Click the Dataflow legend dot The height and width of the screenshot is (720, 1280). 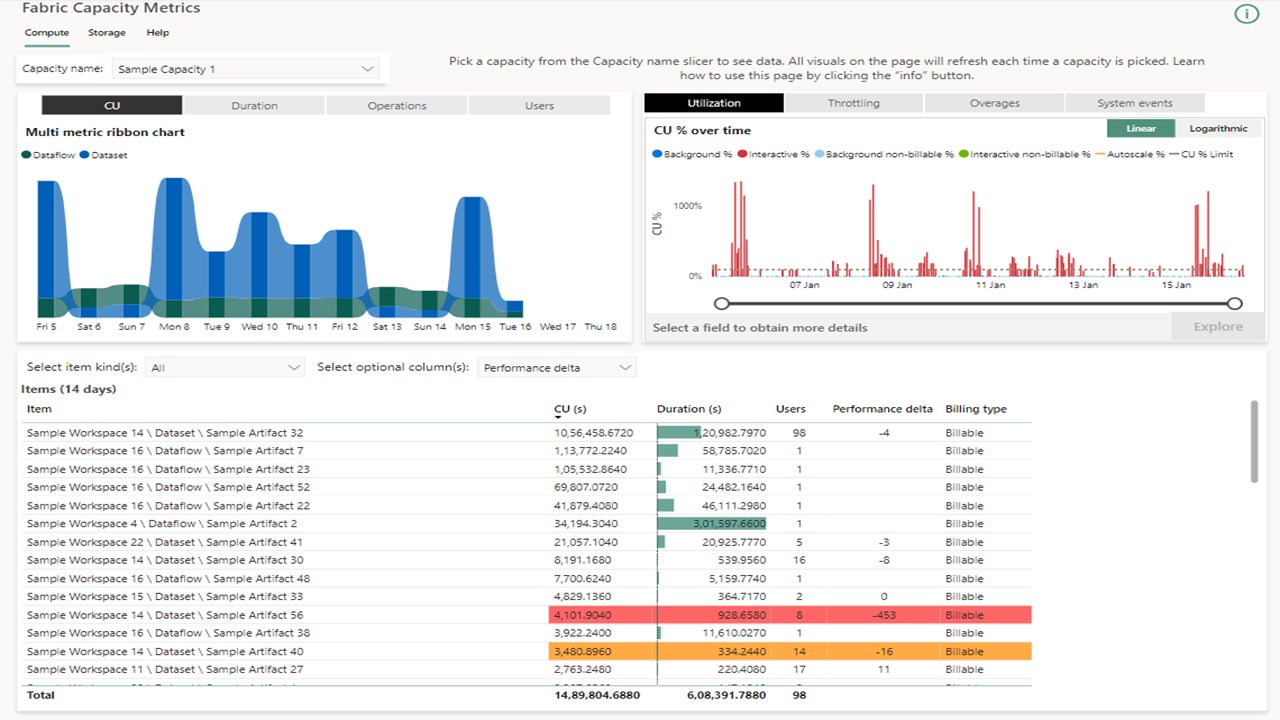coord(26,155)
